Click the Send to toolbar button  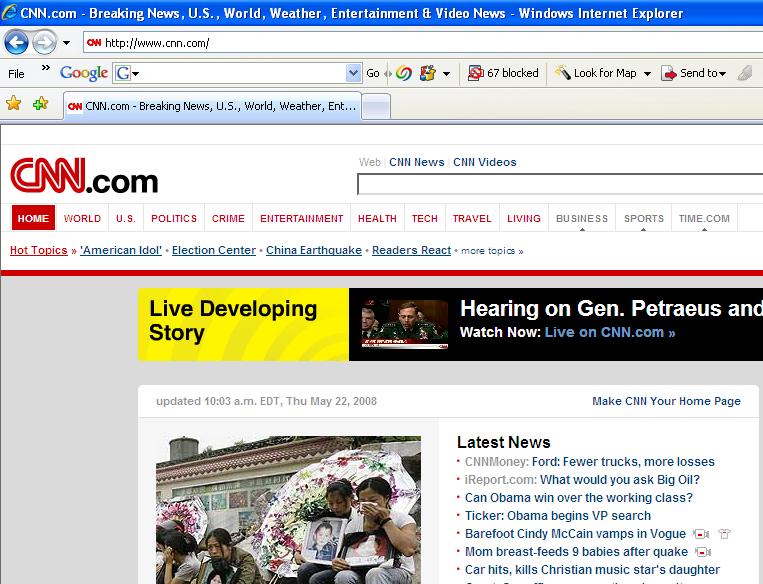coord(692,73)
